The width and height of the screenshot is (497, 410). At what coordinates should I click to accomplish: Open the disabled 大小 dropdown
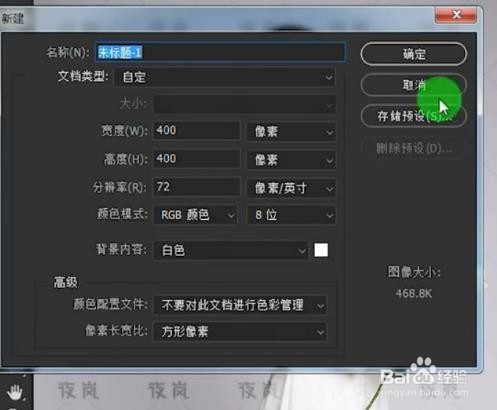[x=244, y=104]
